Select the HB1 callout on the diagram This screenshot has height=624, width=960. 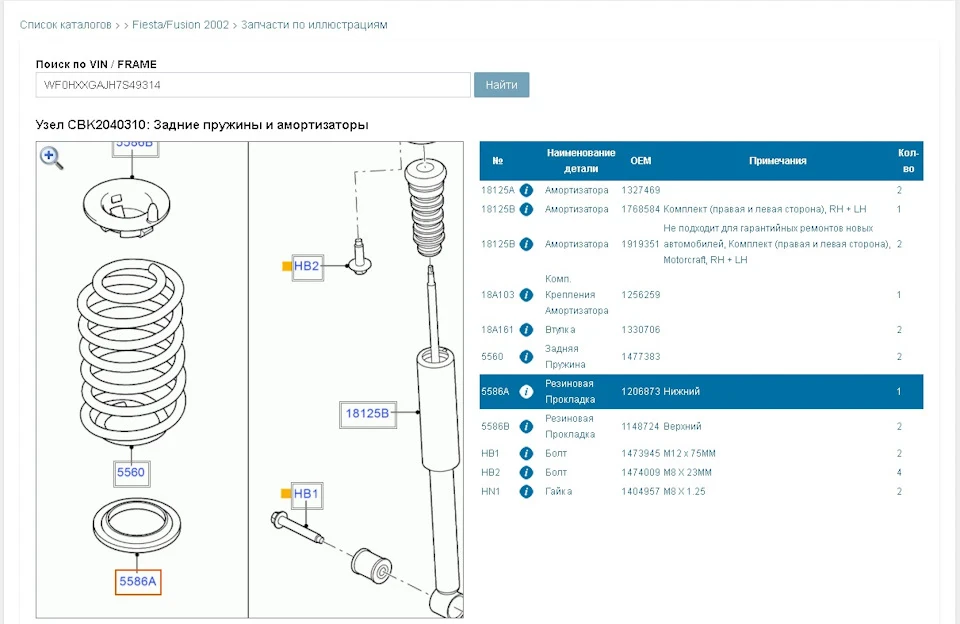click(307, 494)
